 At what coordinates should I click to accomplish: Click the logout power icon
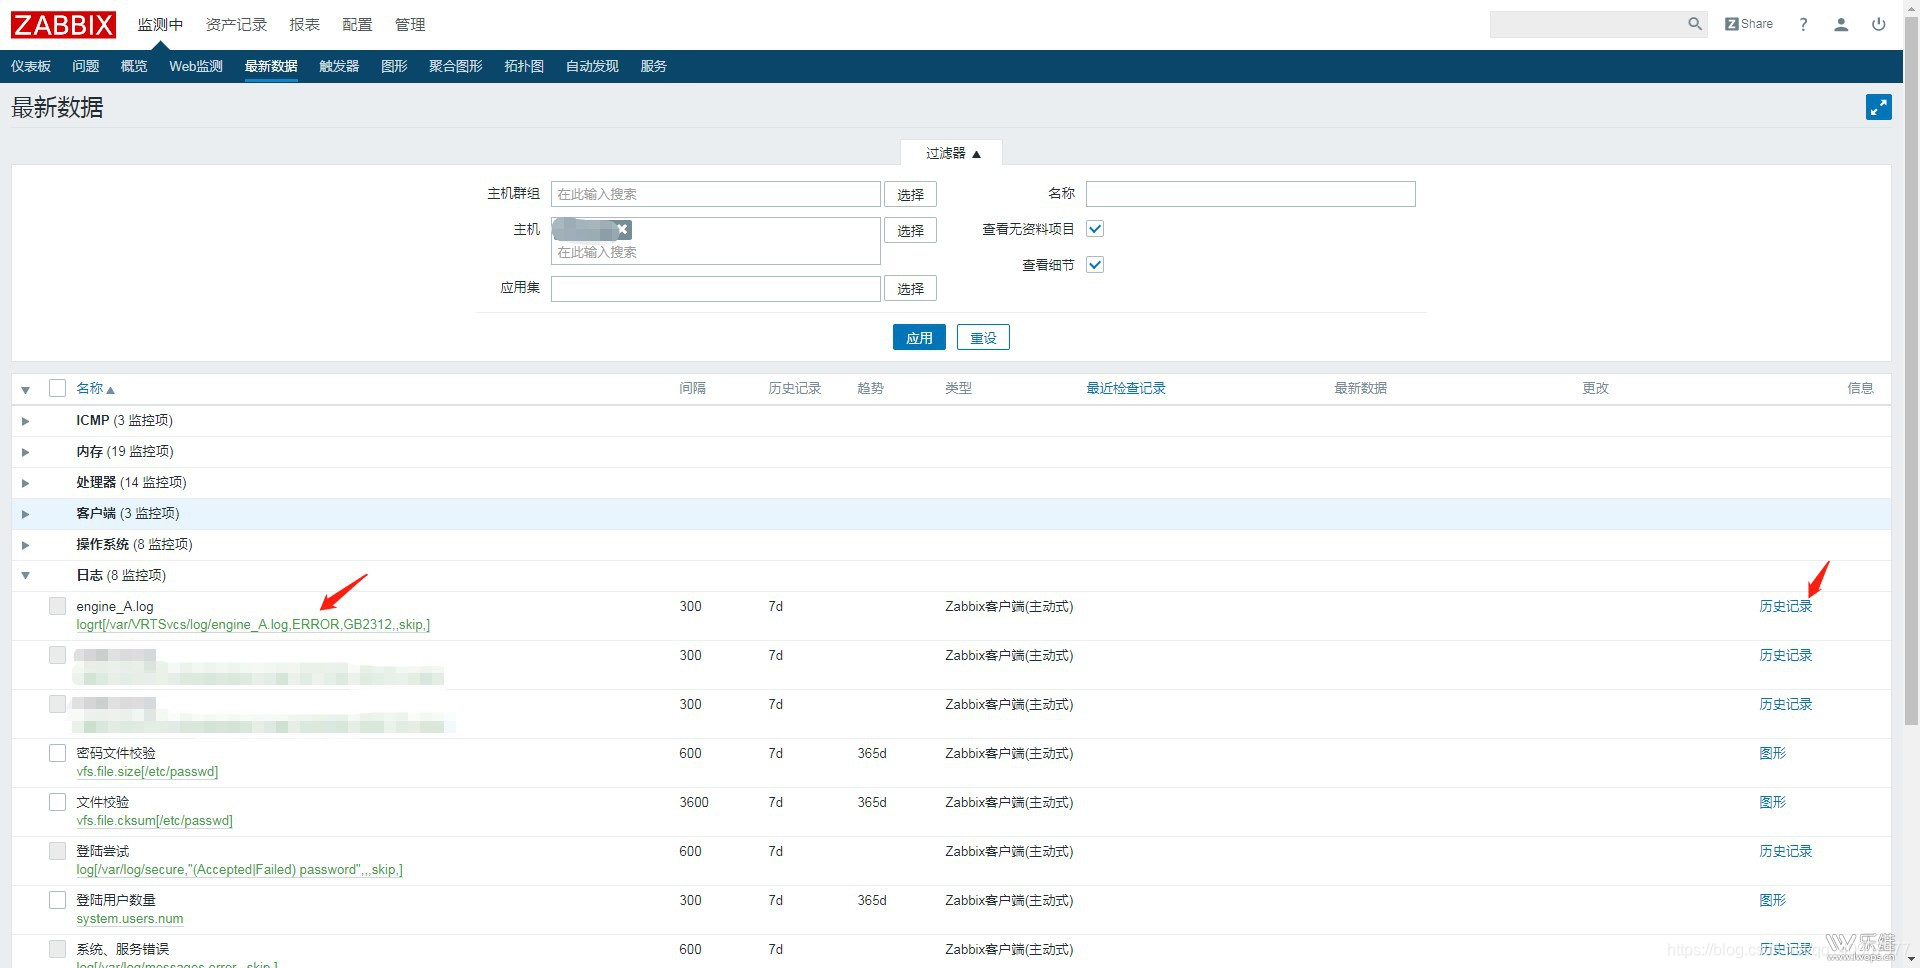pyautogui.click(x=1879, y=24)
